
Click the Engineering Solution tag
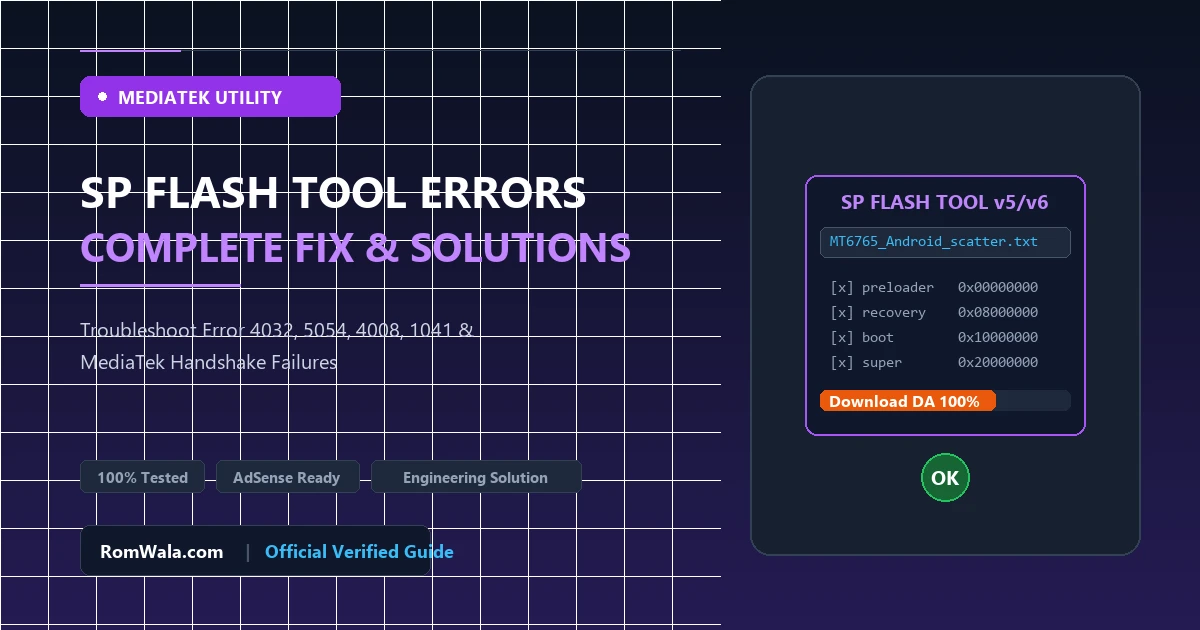click(475, 477)
